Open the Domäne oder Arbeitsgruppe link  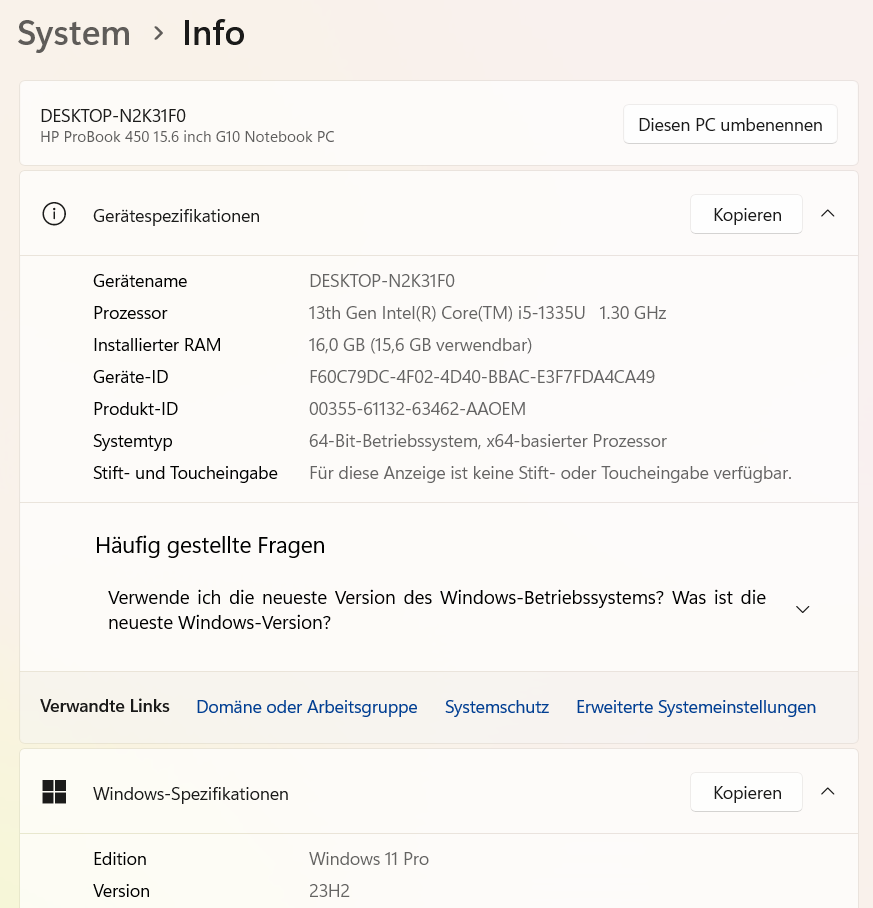[x=307, y=706]
